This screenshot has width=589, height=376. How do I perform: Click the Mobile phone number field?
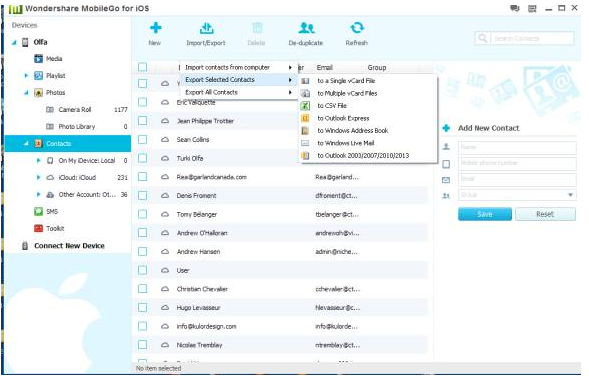(517, 163)
